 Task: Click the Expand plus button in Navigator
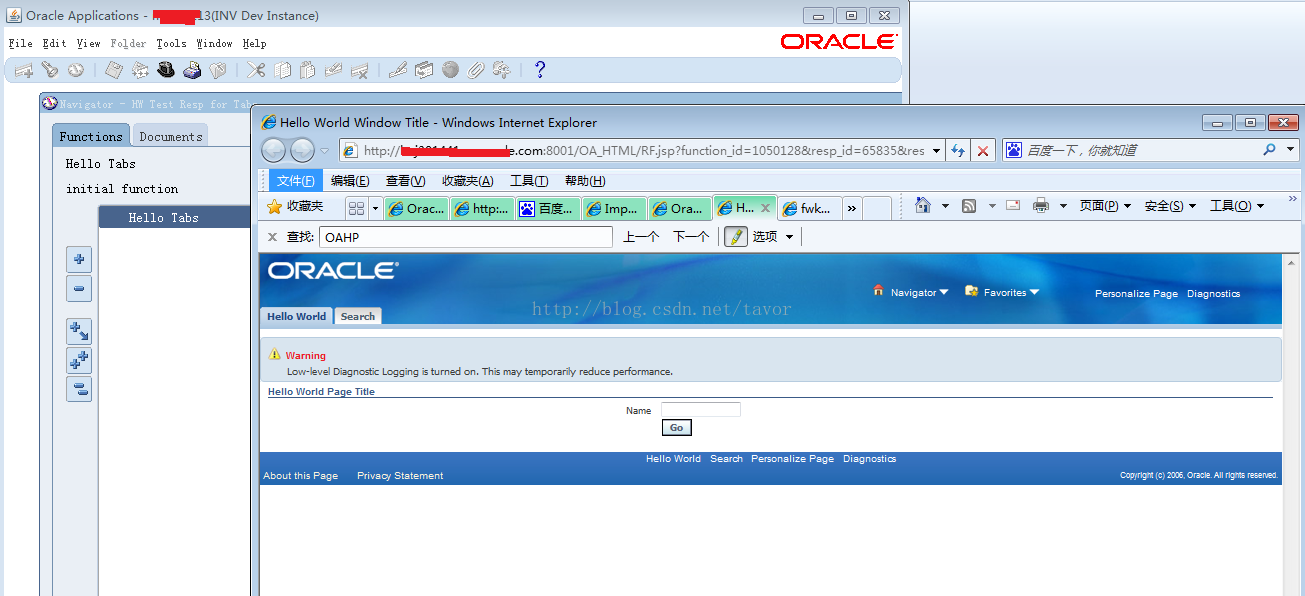79,260
